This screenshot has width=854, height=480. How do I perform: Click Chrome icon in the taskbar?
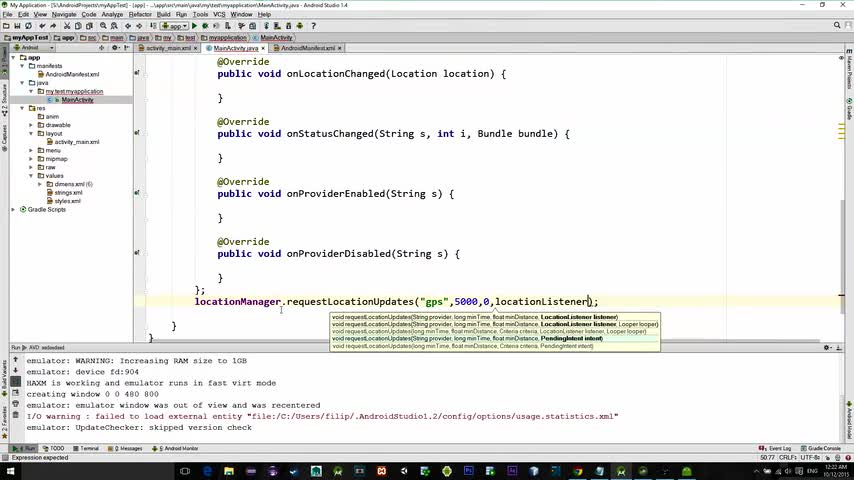pyautogui.click(x=577, y=471)
